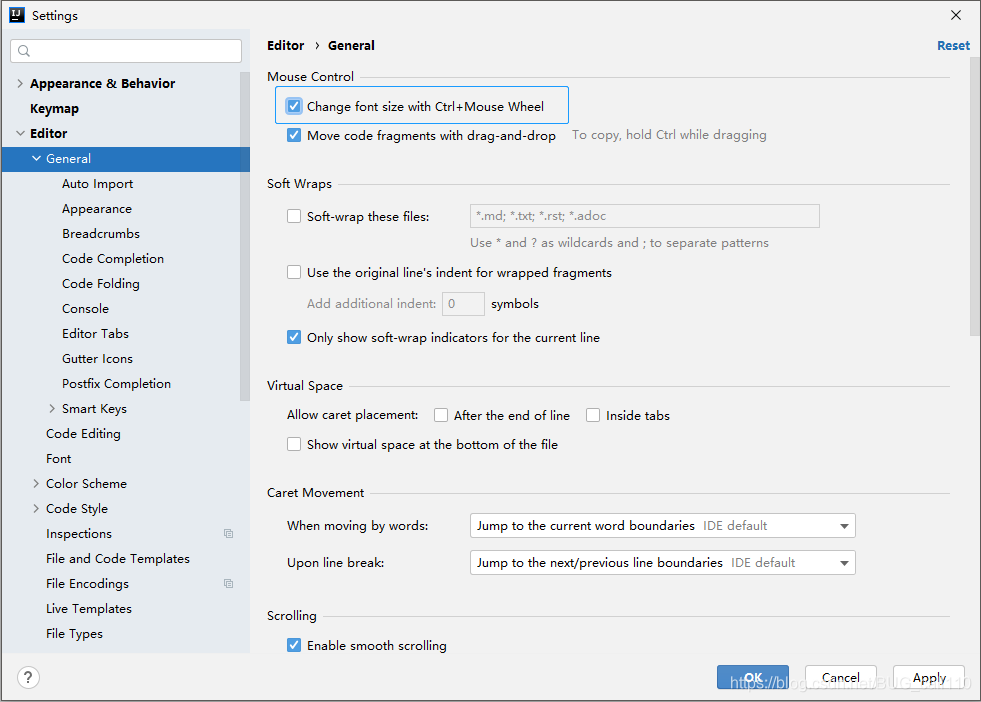Click the page icon beside File Encodings
This screenshot has height=702, width=981.
pyautogui.click(x=228, y=583)
